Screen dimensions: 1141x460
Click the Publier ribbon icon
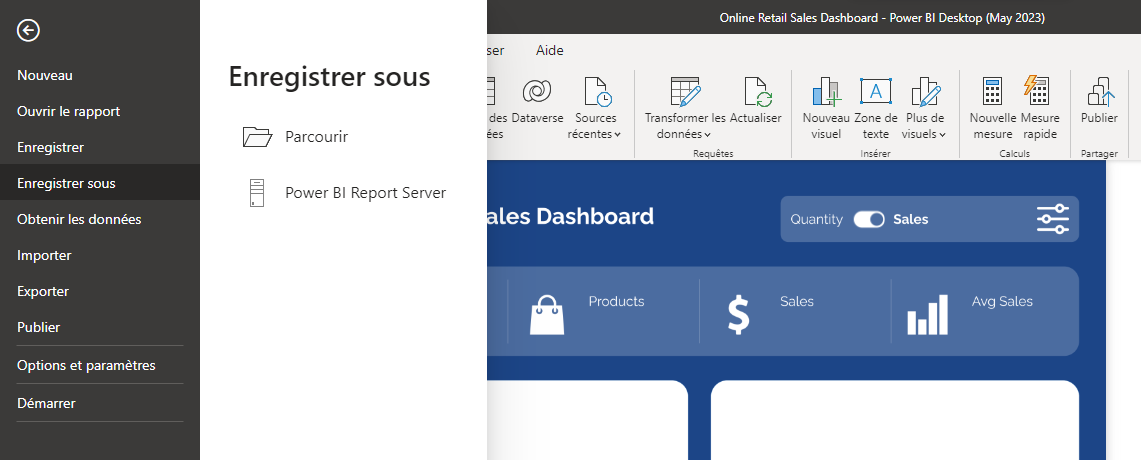(x=1100, y=91)
